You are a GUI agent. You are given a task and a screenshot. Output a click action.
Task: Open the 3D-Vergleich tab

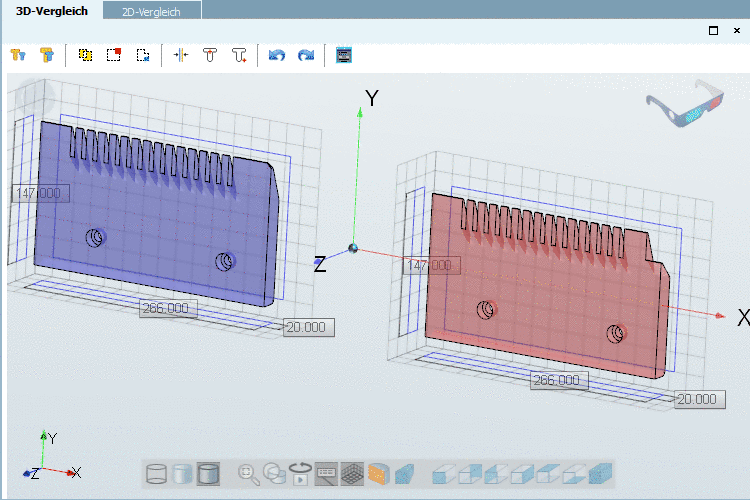click(52, 11)
